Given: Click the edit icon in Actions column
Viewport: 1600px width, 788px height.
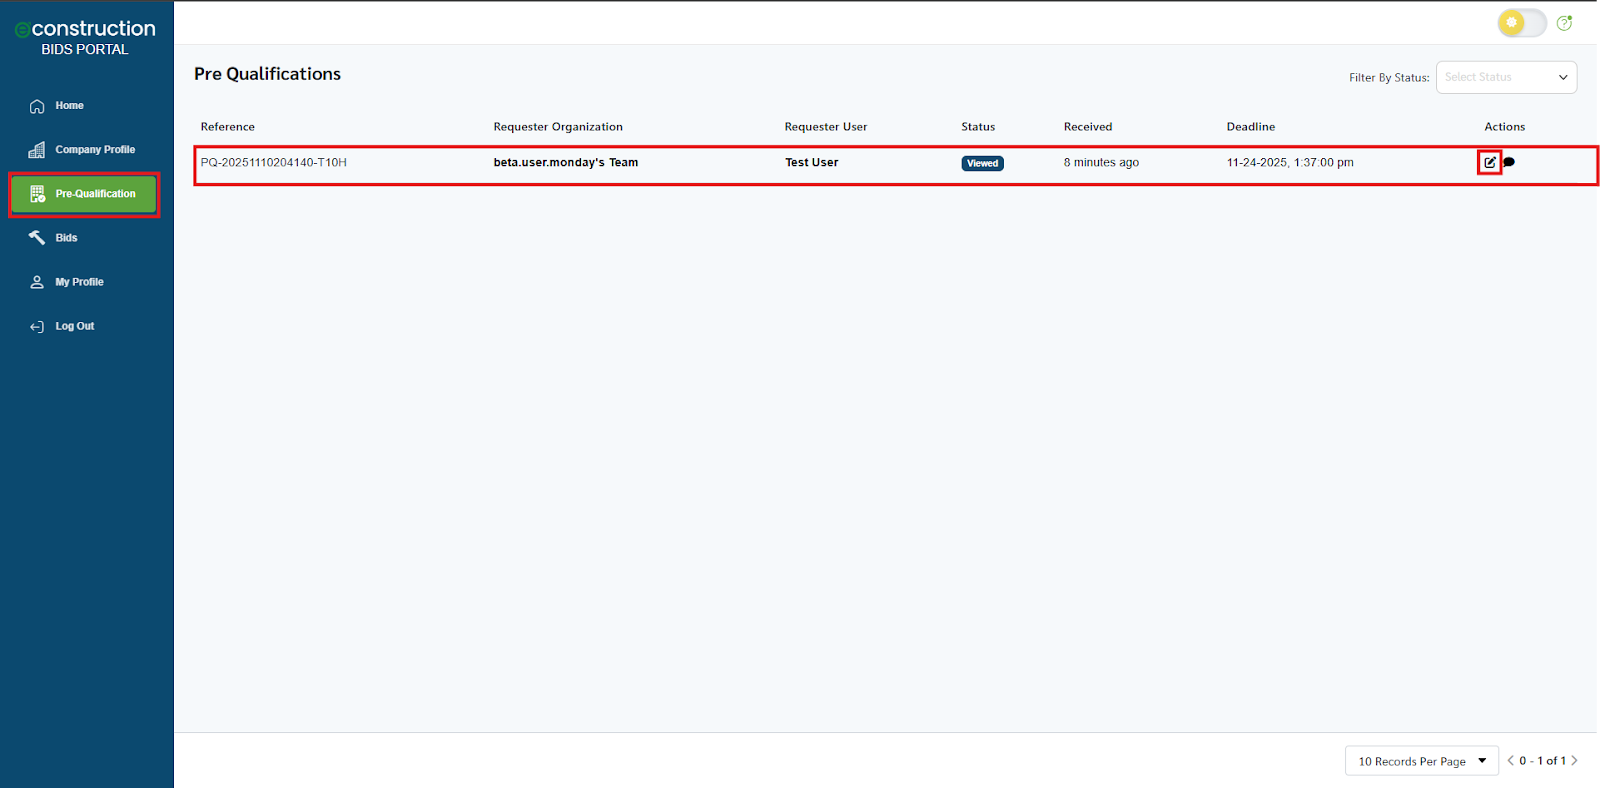Looking at the screenshot, I should tap(1489, 162).
